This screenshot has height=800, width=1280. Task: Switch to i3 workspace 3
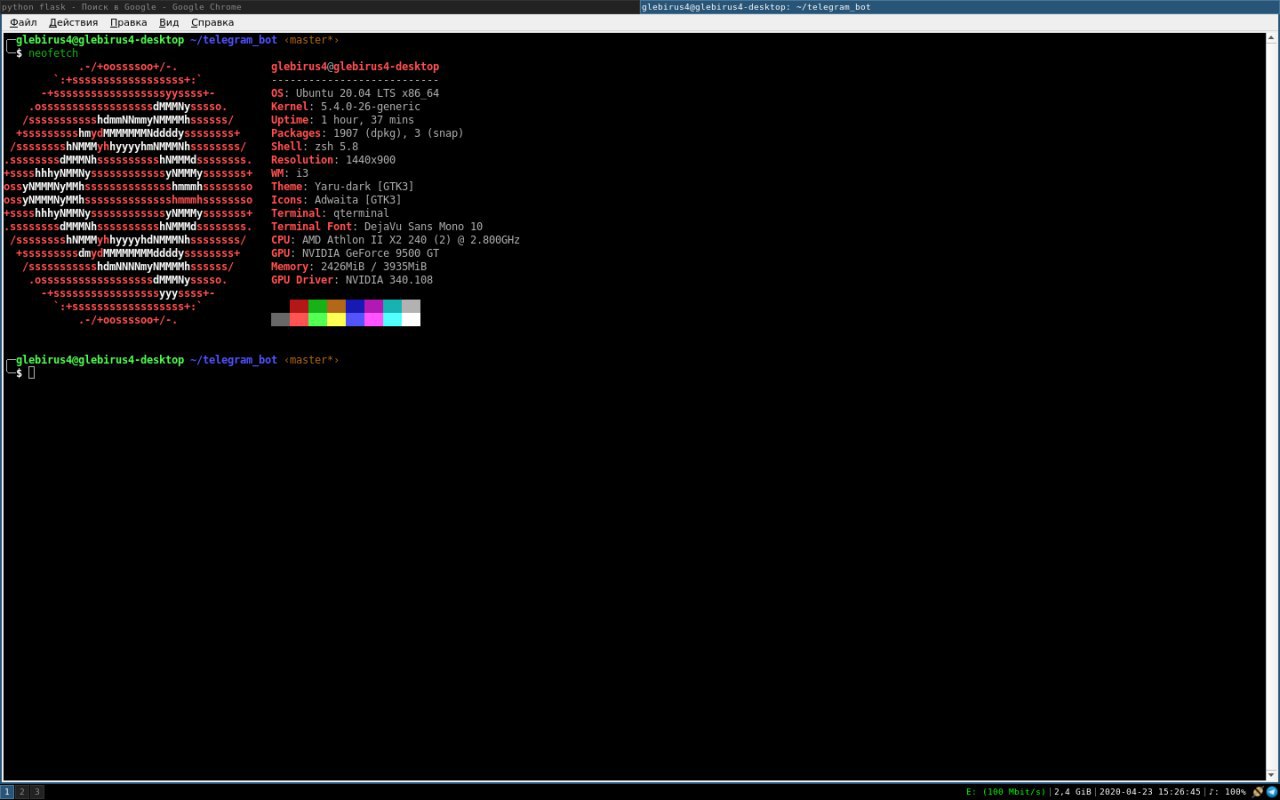coord(37,792)
